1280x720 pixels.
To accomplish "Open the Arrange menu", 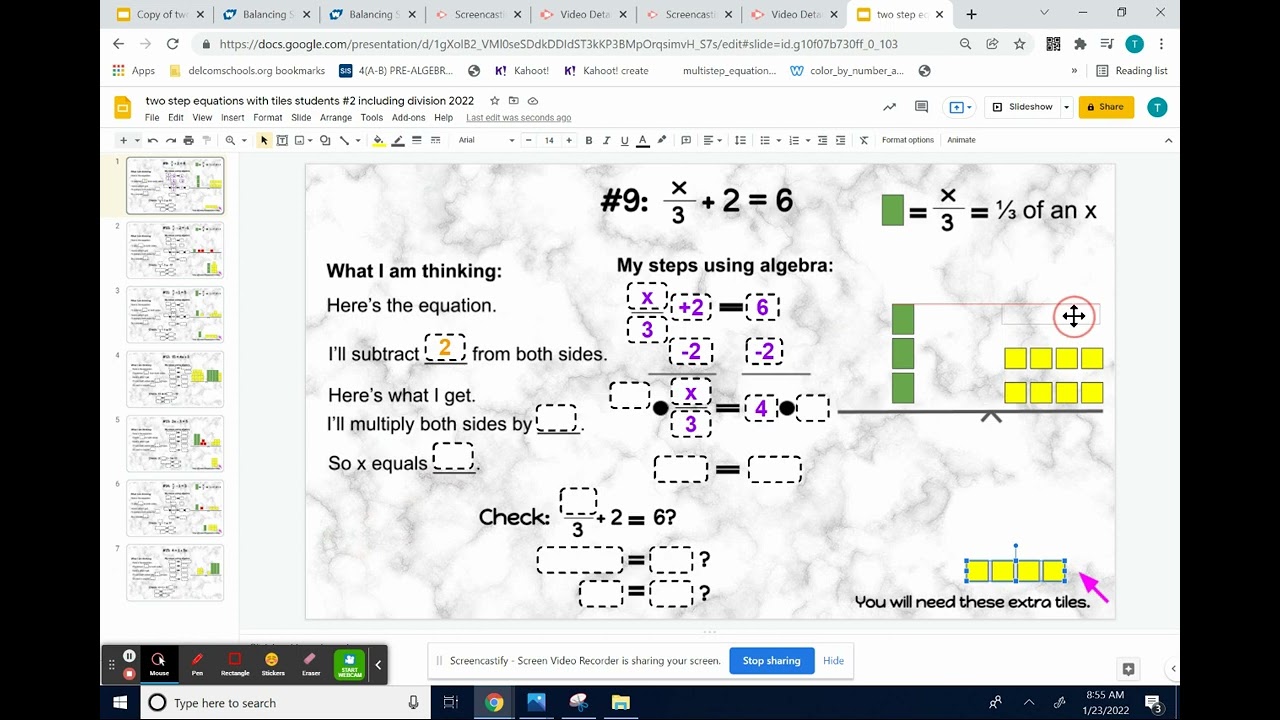I will coord(336,118).
